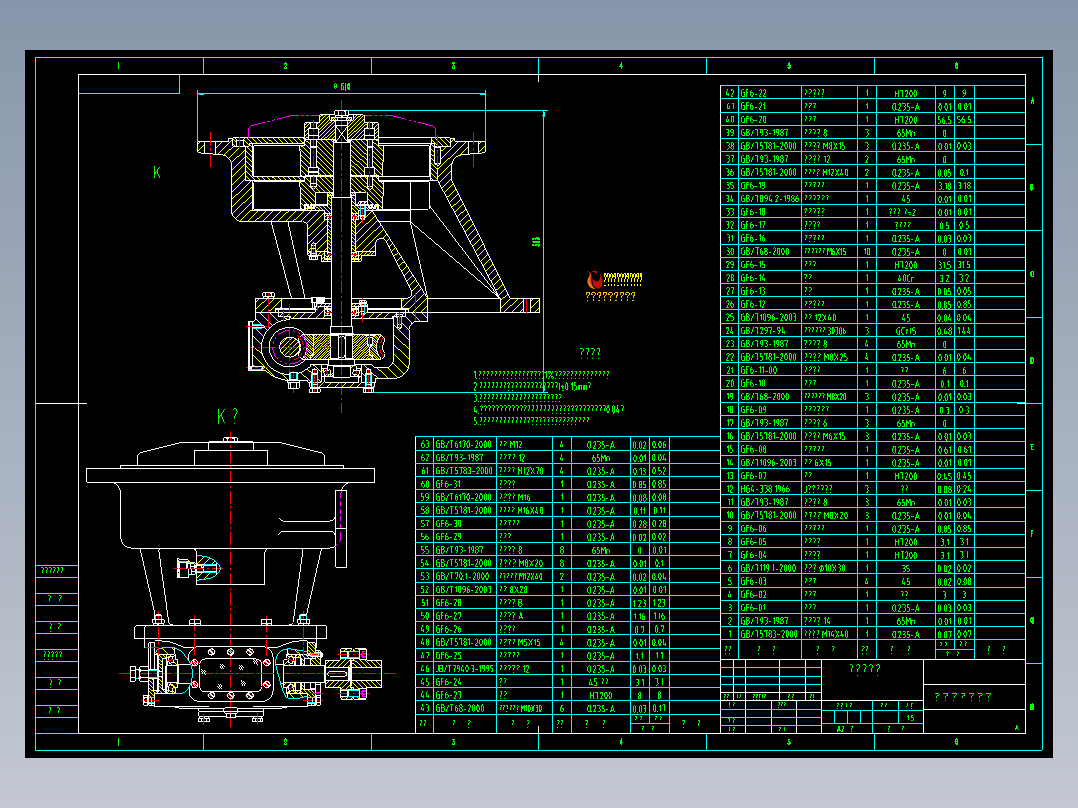Select the GF6-23 part code cell
Image resolution: width=1078 pixels, height=808 pixels.
tap(464, 695)
